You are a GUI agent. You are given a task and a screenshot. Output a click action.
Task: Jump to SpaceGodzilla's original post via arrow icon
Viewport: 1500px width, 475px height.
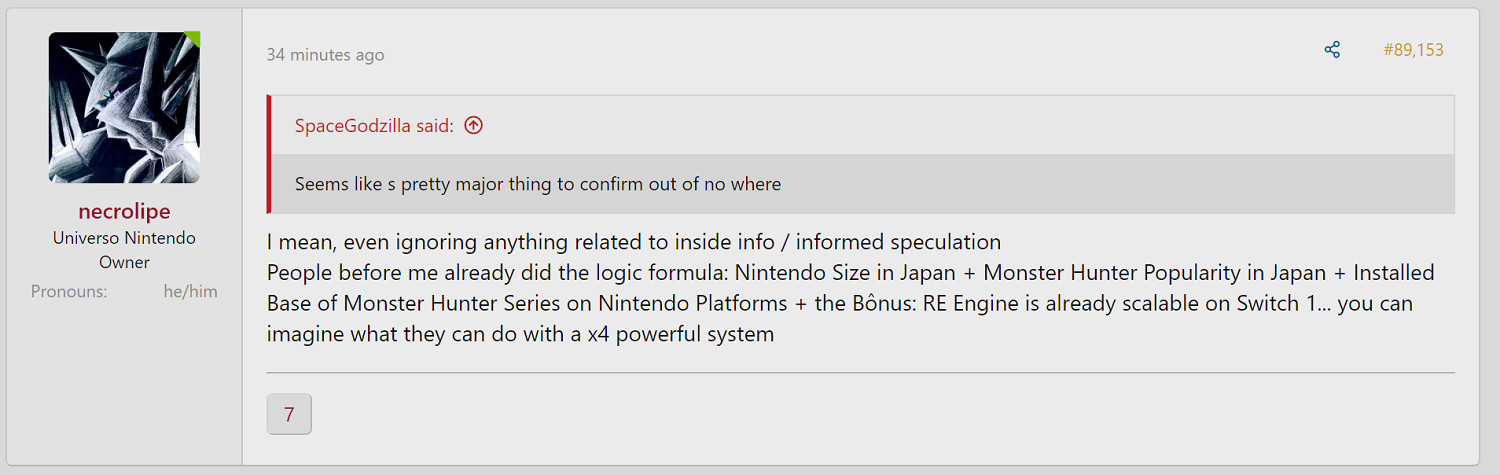pos(474,126)
